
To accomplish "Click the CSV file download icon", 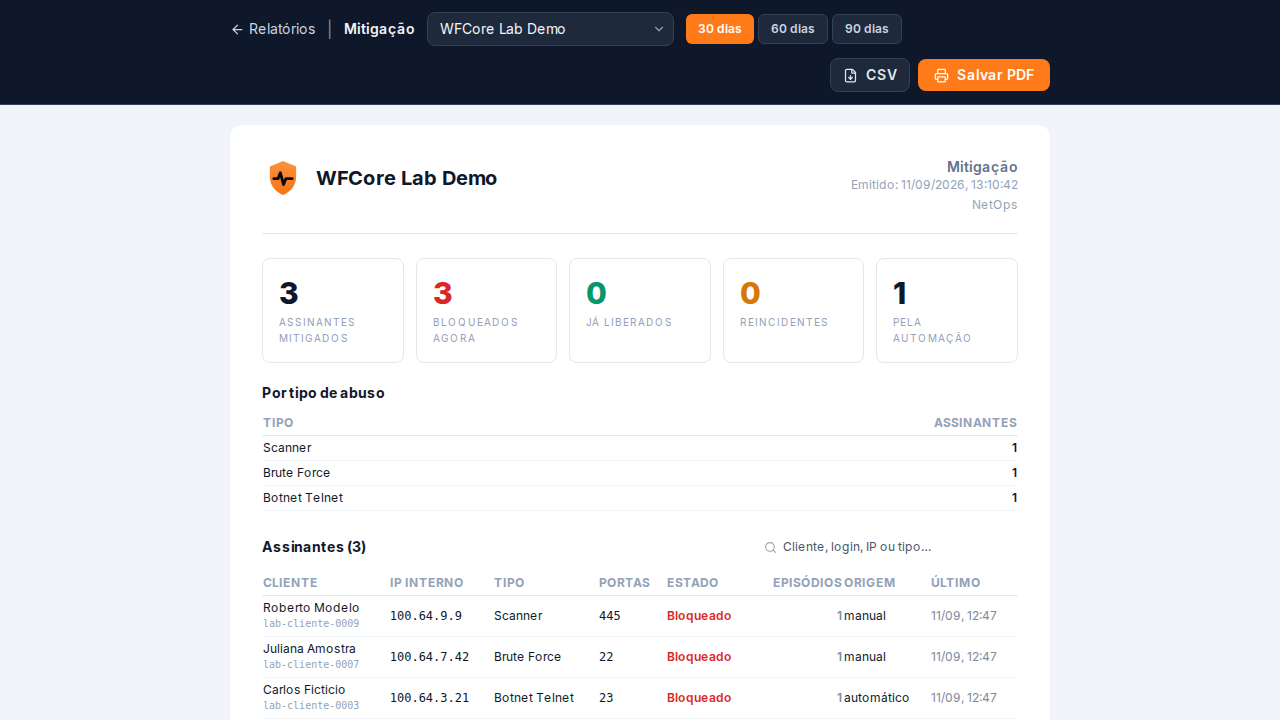I will pos(851,75).
